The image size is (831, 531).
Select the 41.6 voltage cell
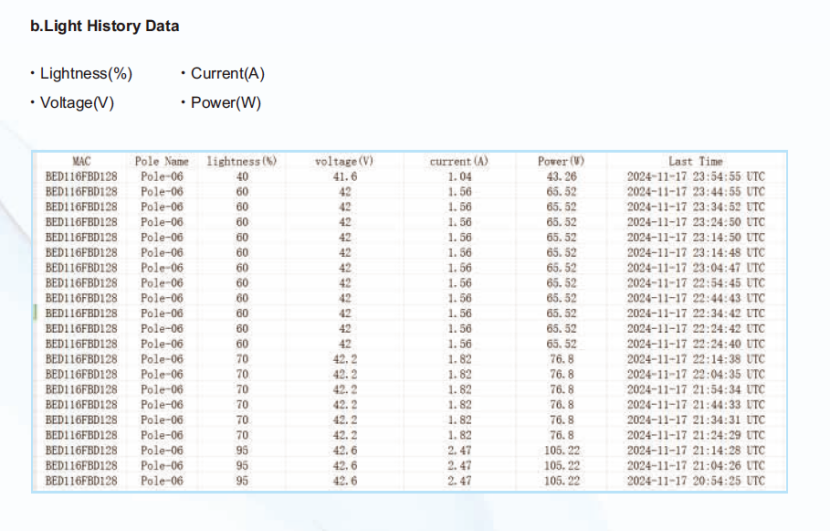click(344, 176)
